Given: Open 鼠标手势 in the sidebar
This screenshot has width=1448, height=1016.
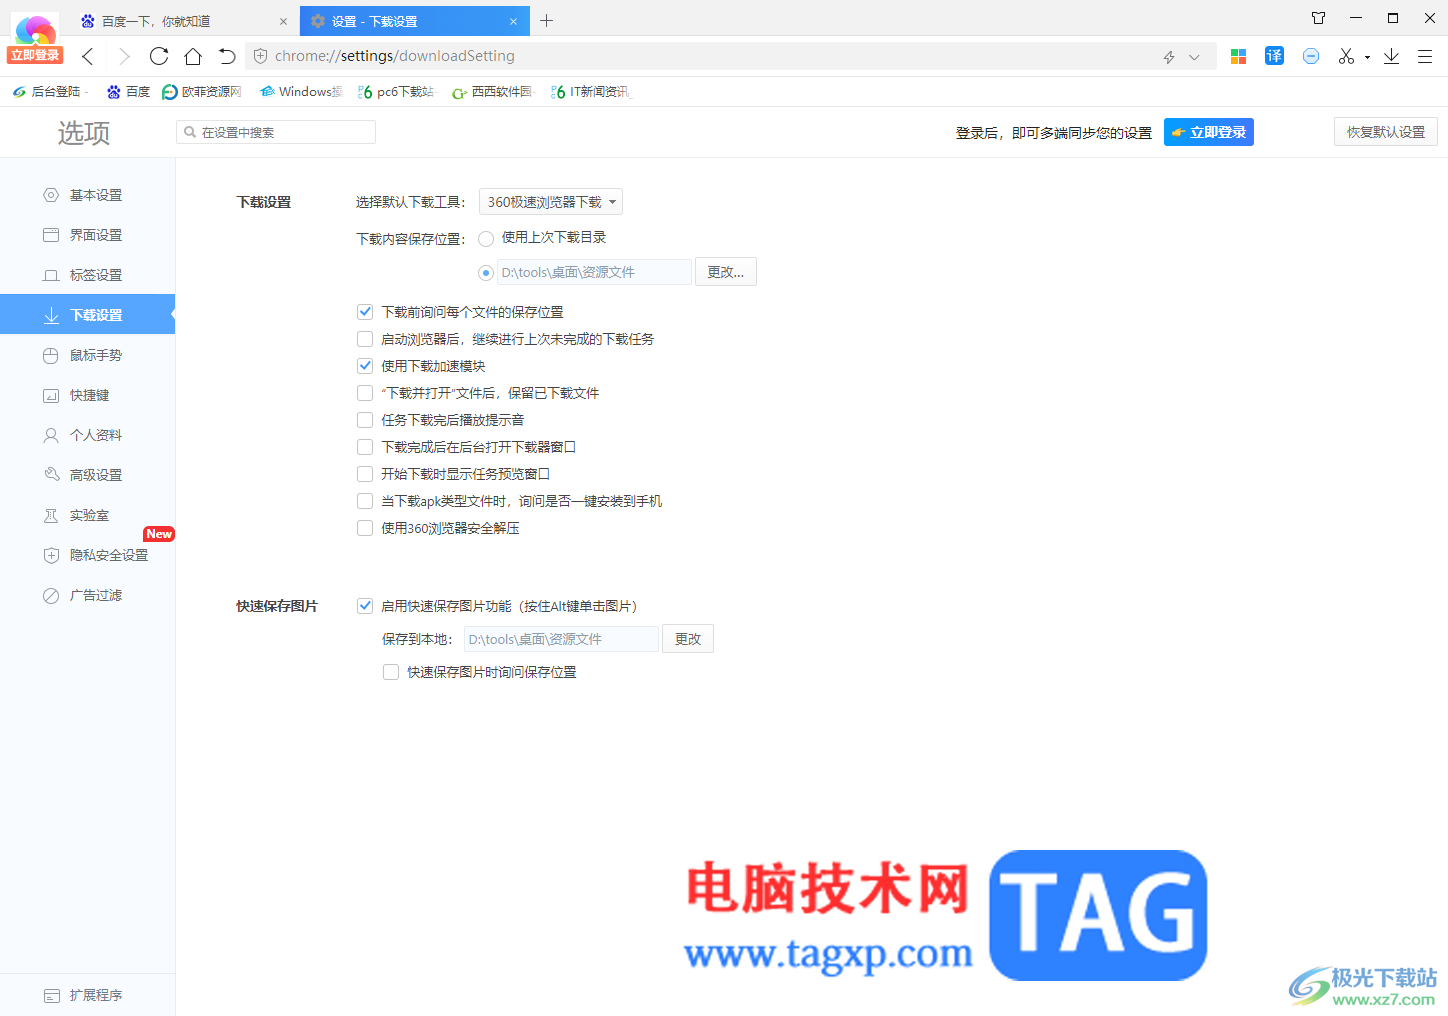Looking at the screenshot, I should coord(87,355).
